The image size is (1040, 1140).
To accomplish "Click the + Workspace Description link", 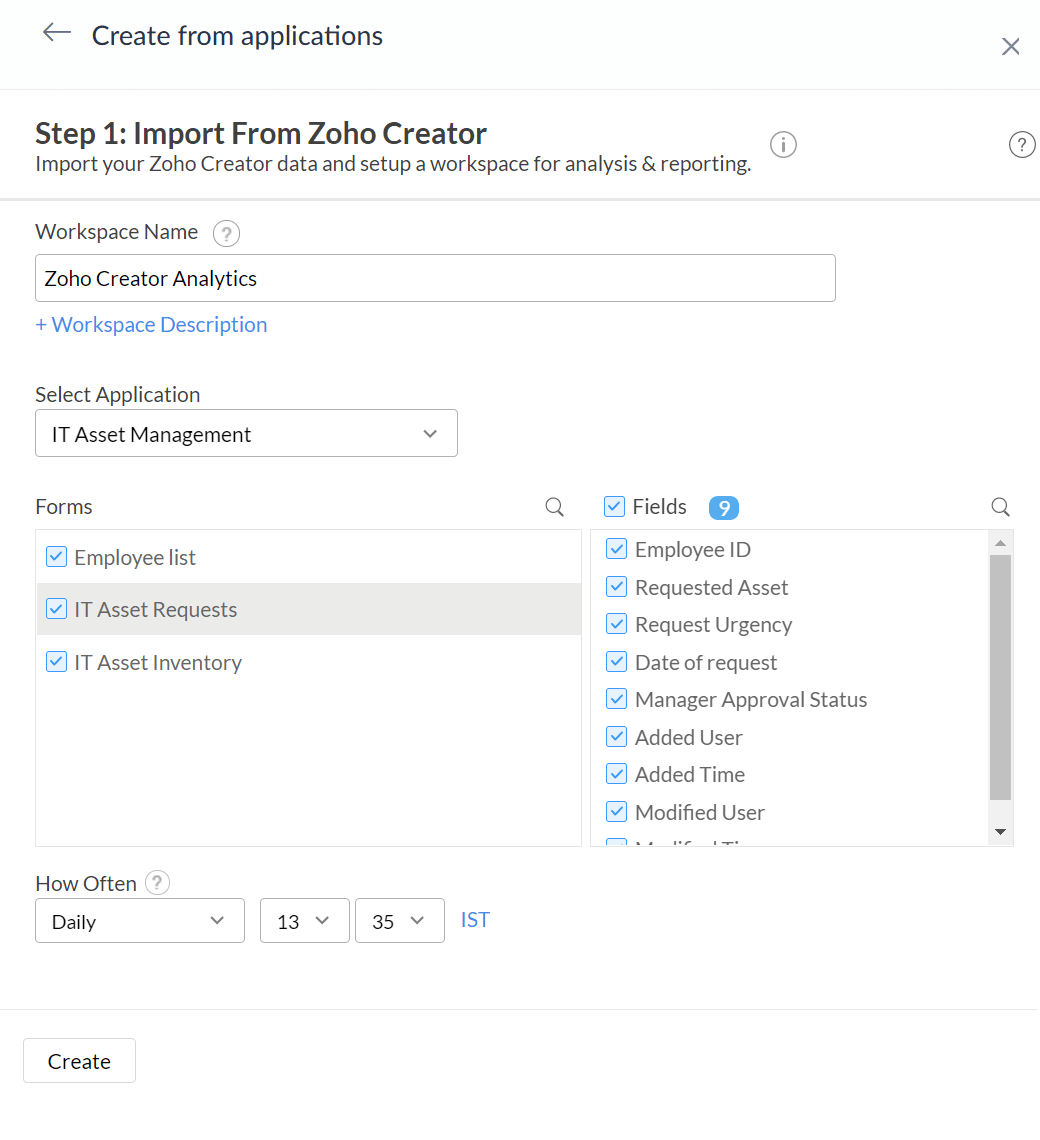I will coord(151,324).
